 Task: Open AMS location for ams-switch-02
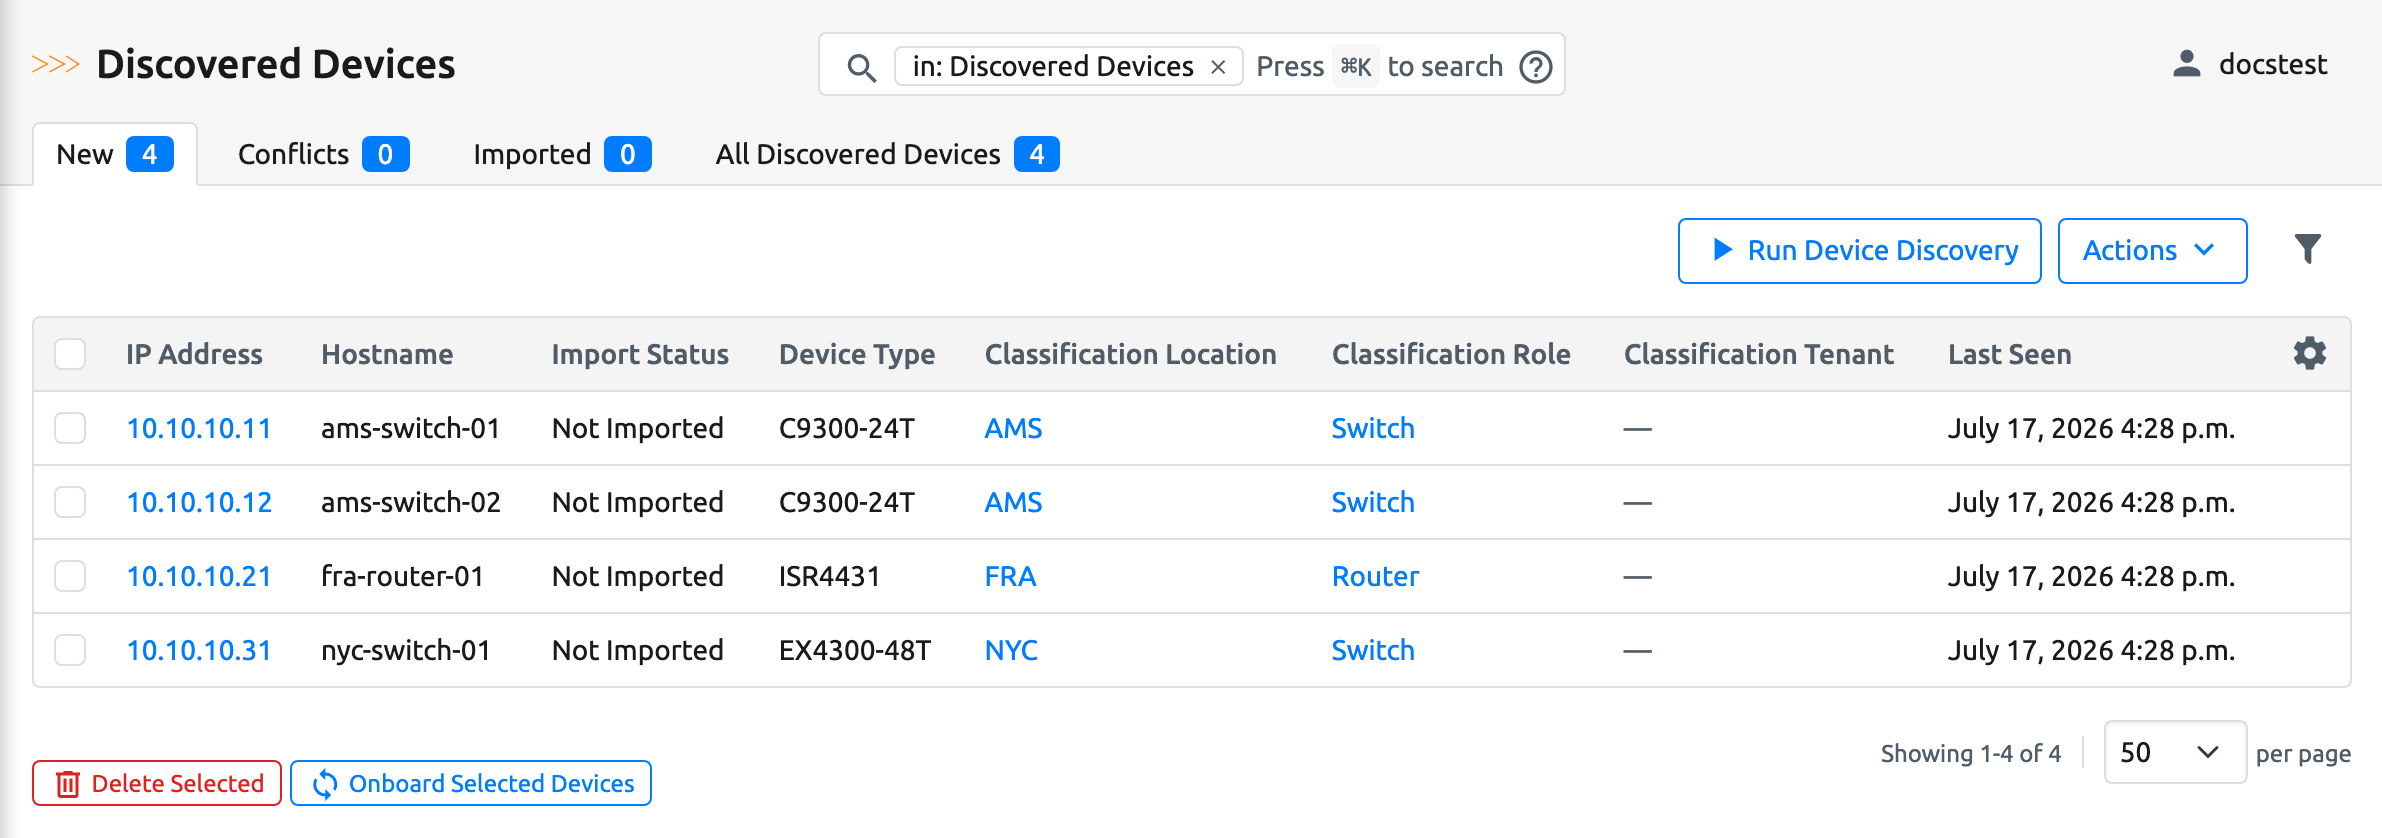[x=1013, y=503]
